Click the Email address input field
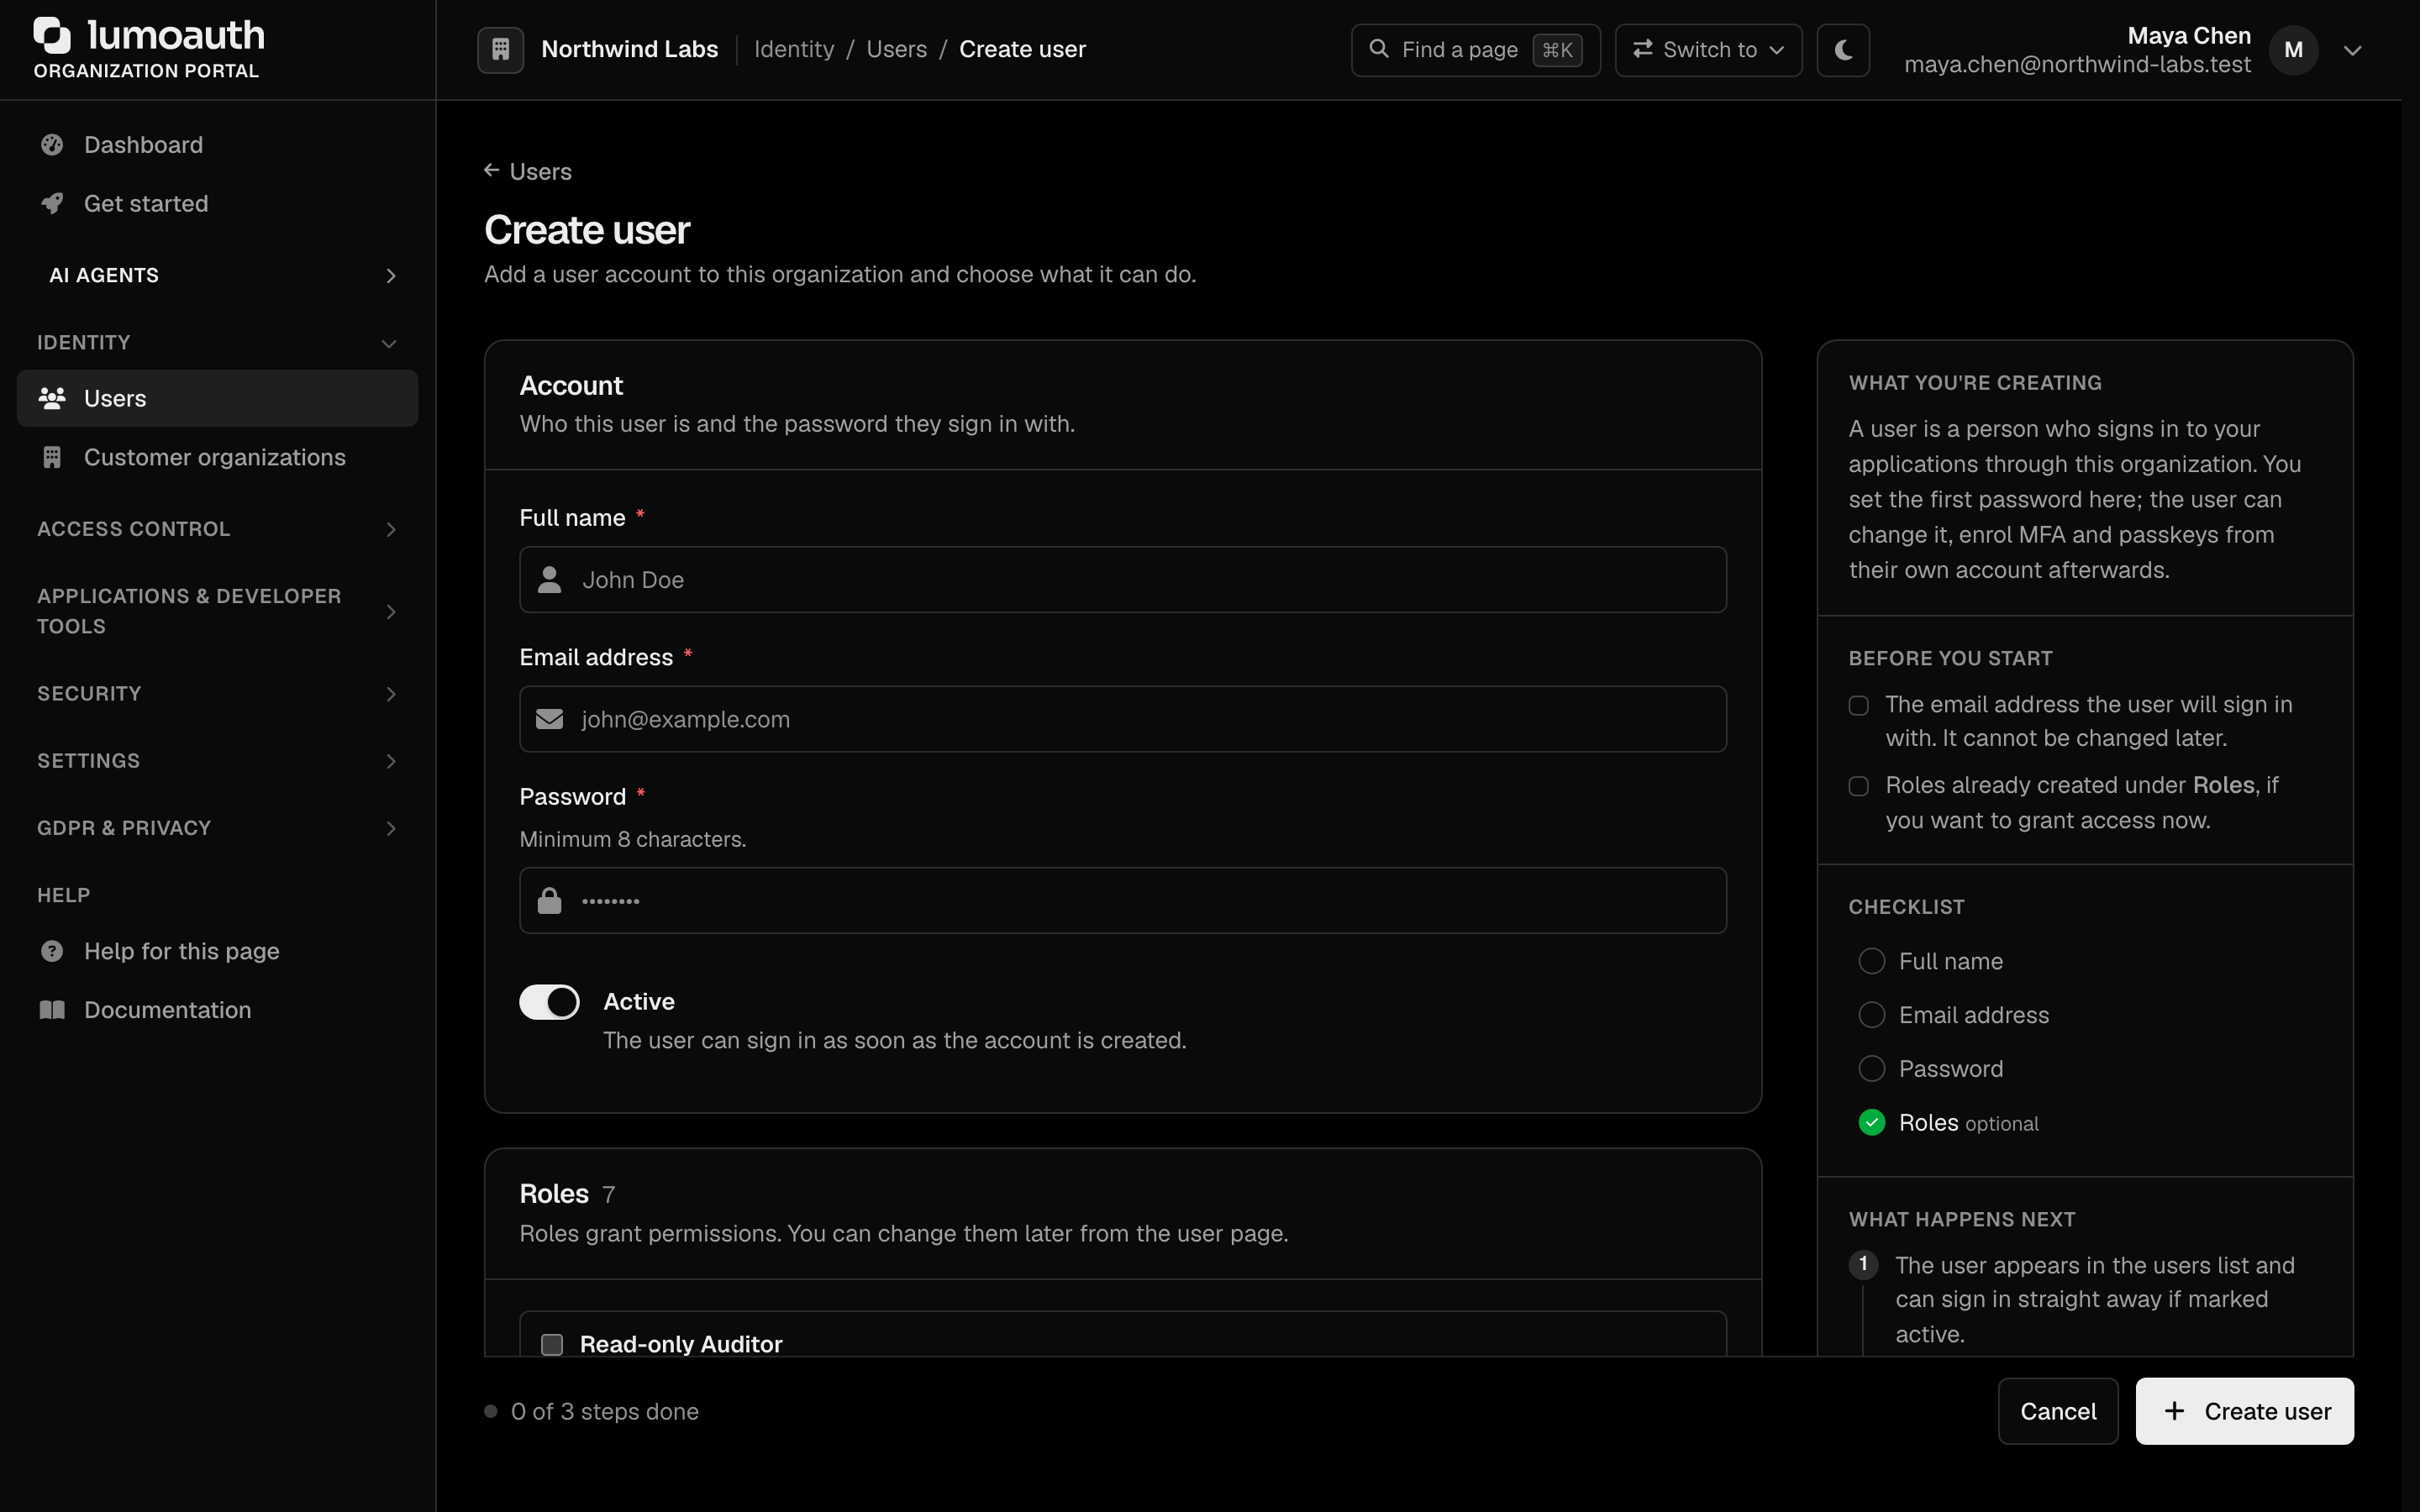 (1122, 719)
